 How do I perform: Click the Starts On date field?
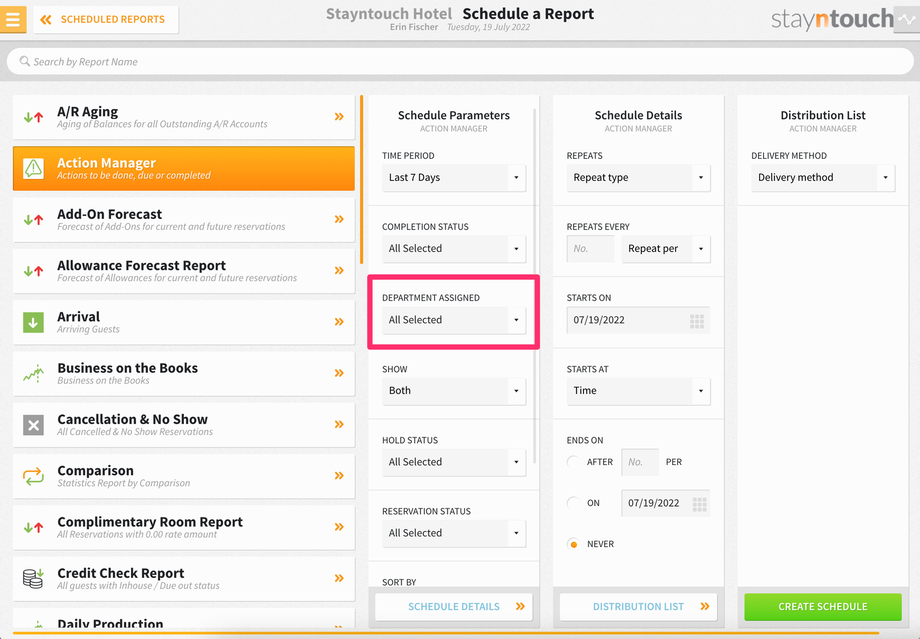tap(638, 320)
